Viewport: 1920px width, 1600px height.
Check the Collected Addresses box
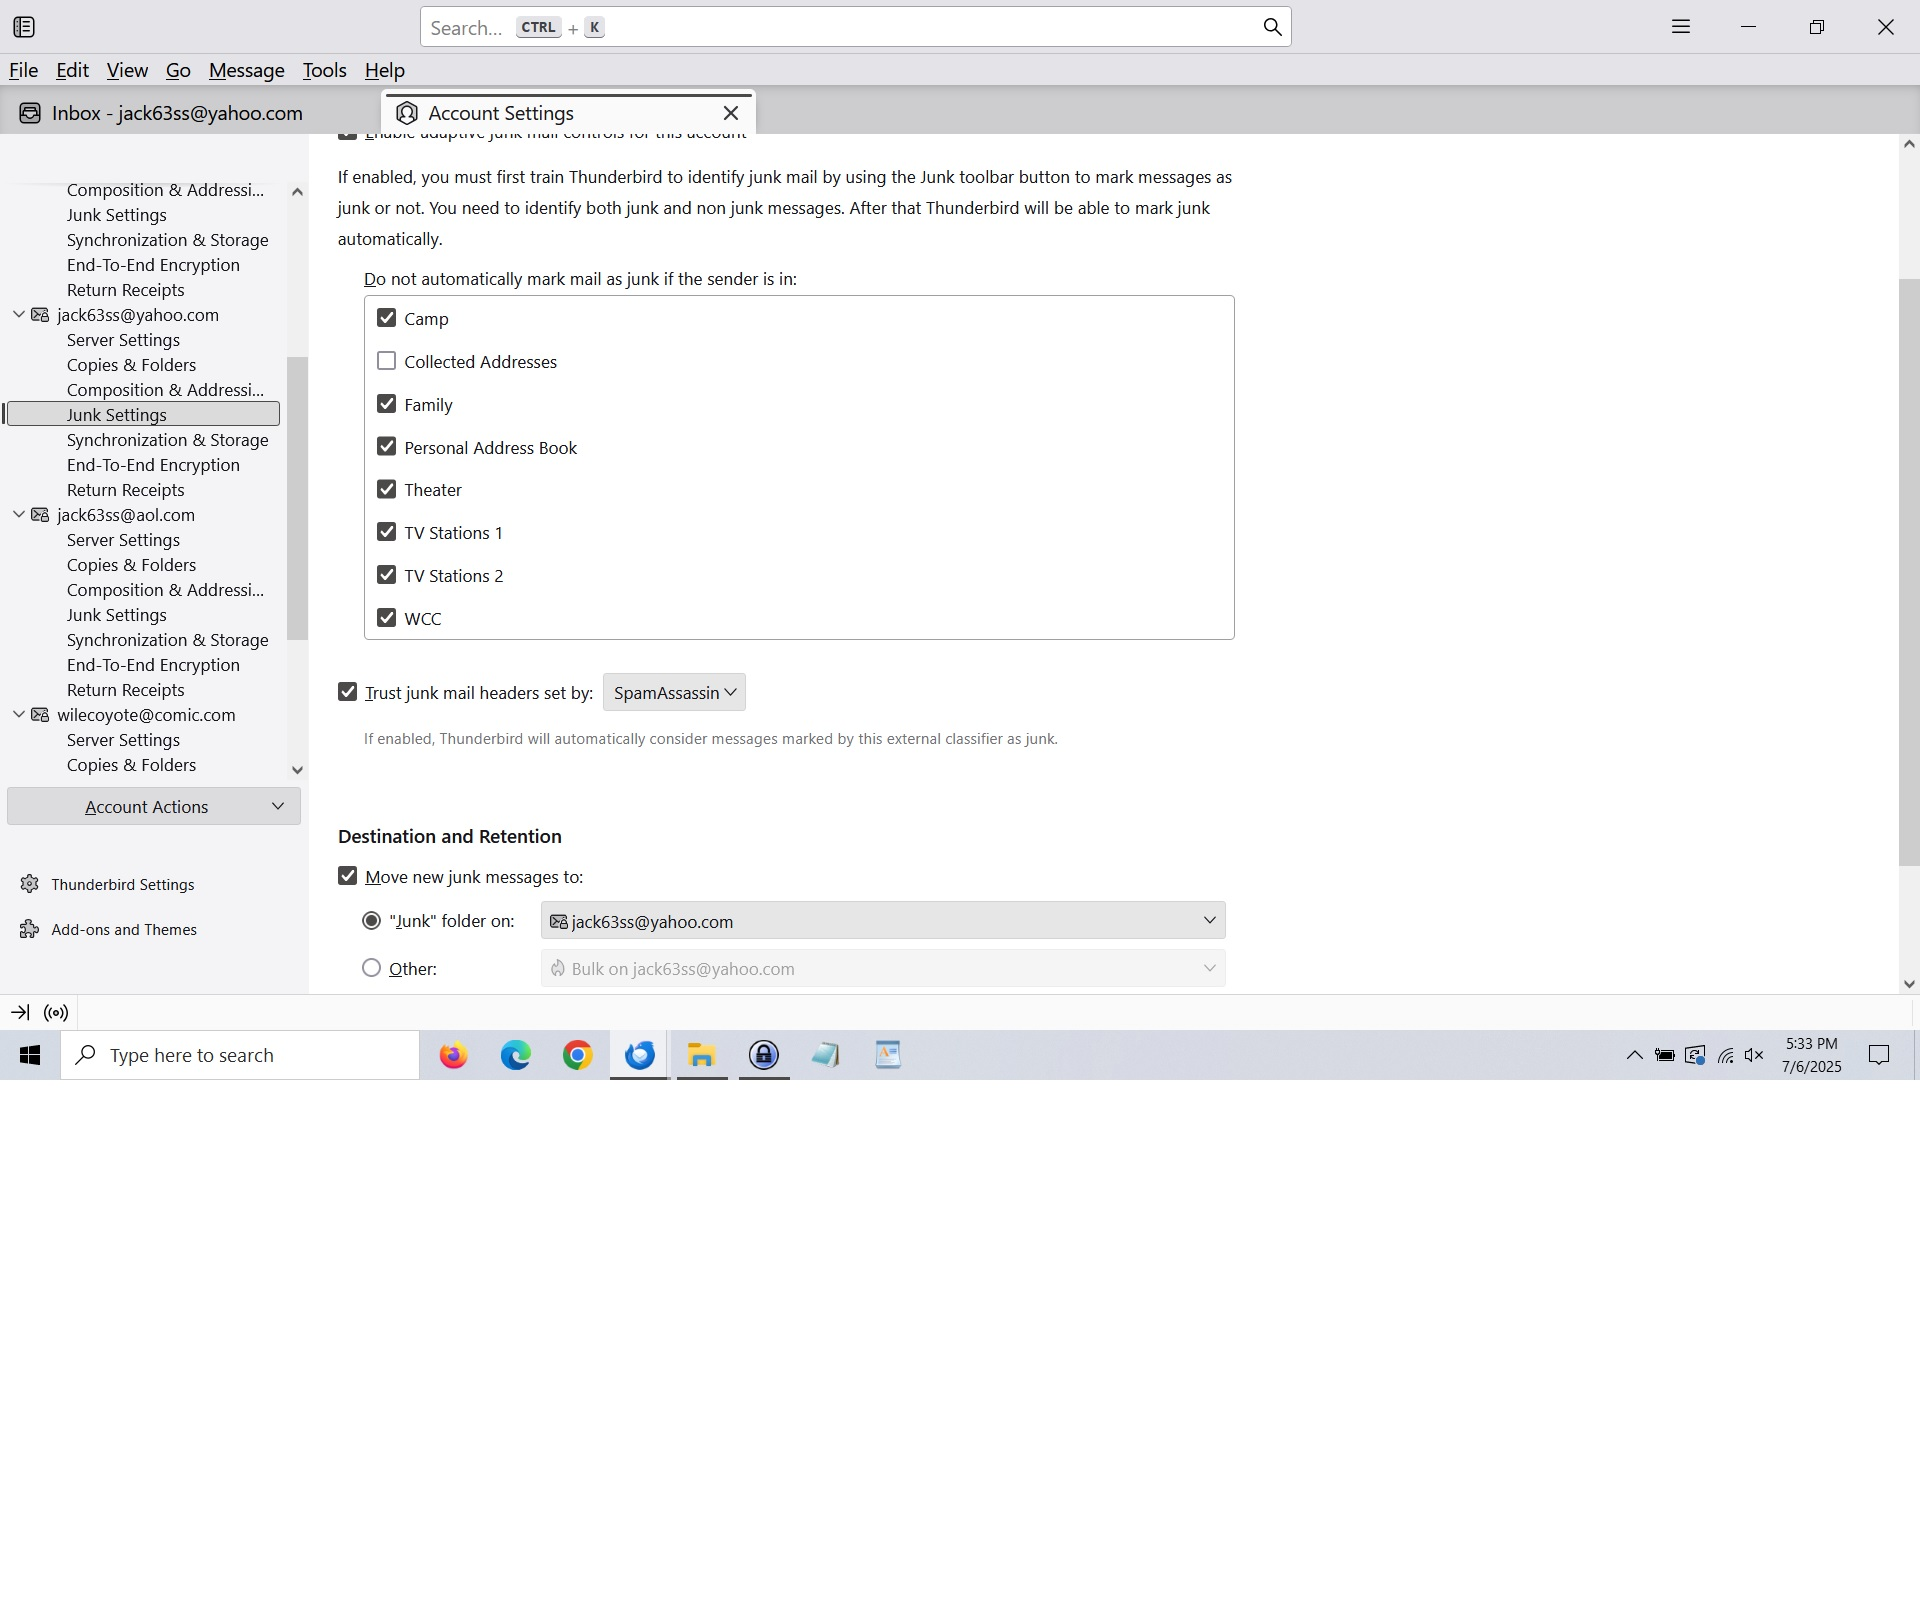(387, 361)
